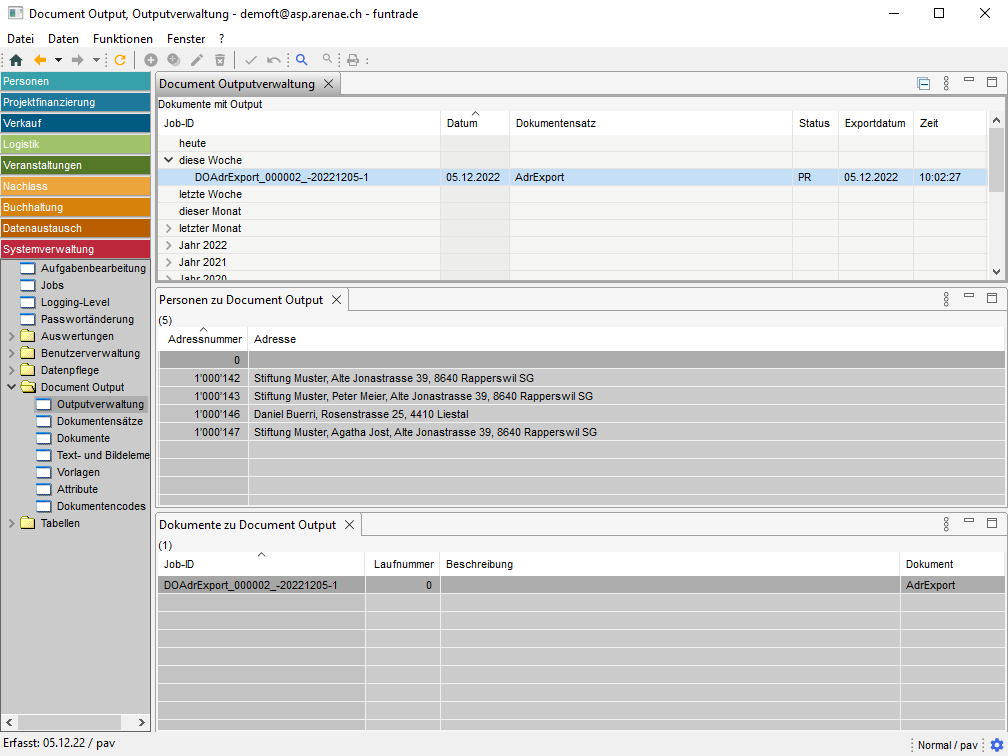Image resolution: width=1008 pixels, height=756 pixels.
Task: Maximize the Dokumente zu Document Output panel
Action: [992, 523]
